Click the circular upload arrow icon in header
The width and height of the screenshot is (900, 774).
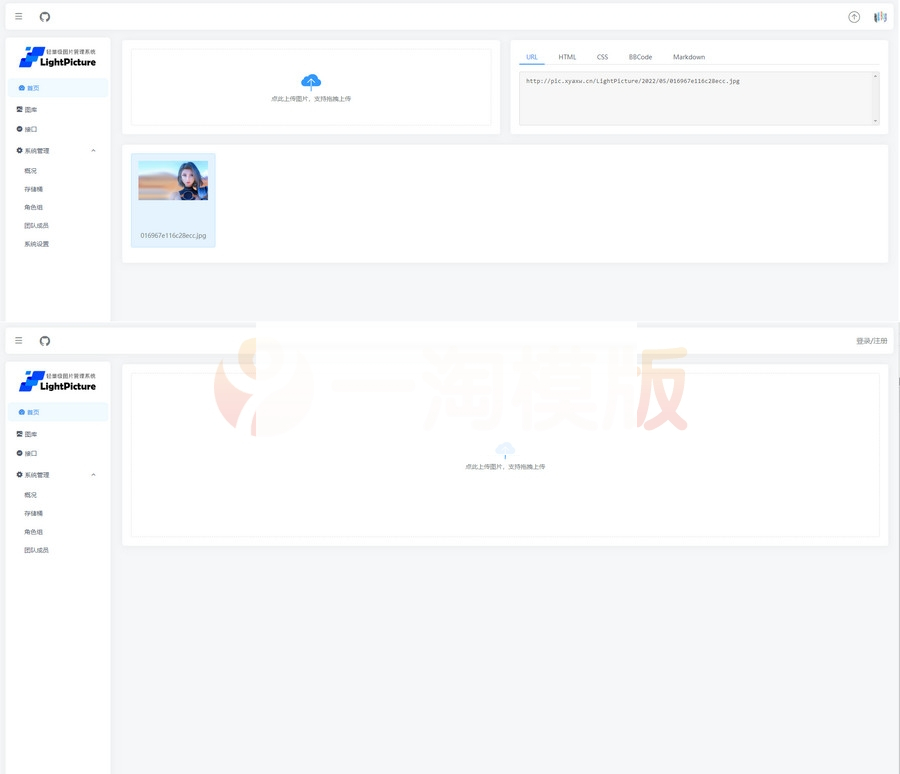[x=854, y=17]
